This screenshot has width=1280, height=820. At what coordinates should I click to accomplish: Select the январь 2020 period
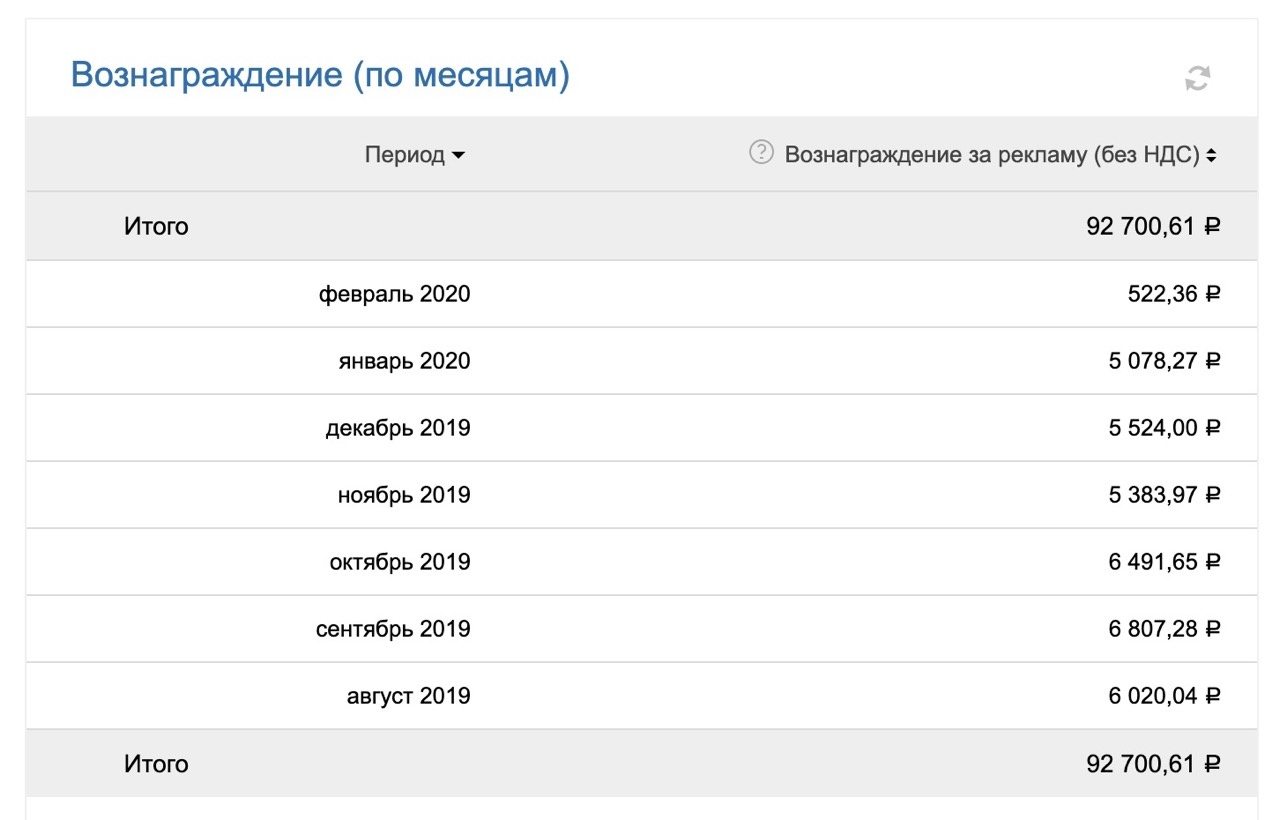click(404, 361)
